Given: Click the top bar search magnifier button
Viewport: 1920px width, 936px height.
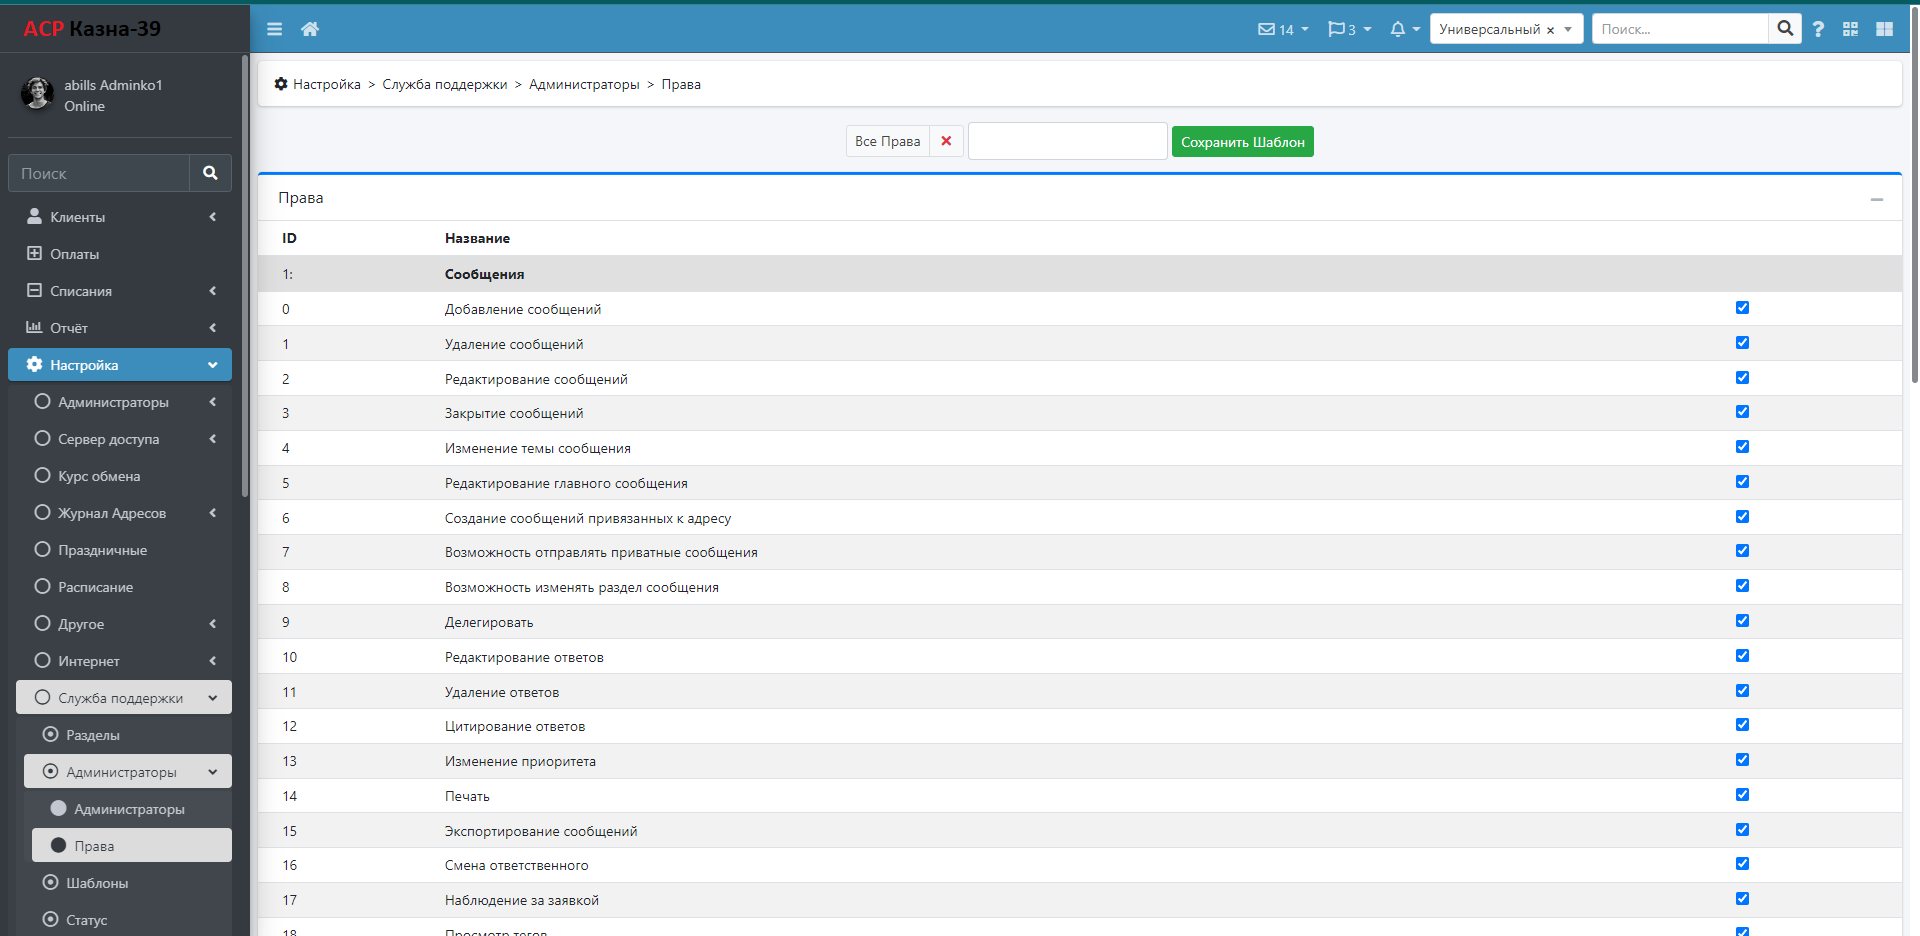Looking at the screenshot, I should [1785, 29].
